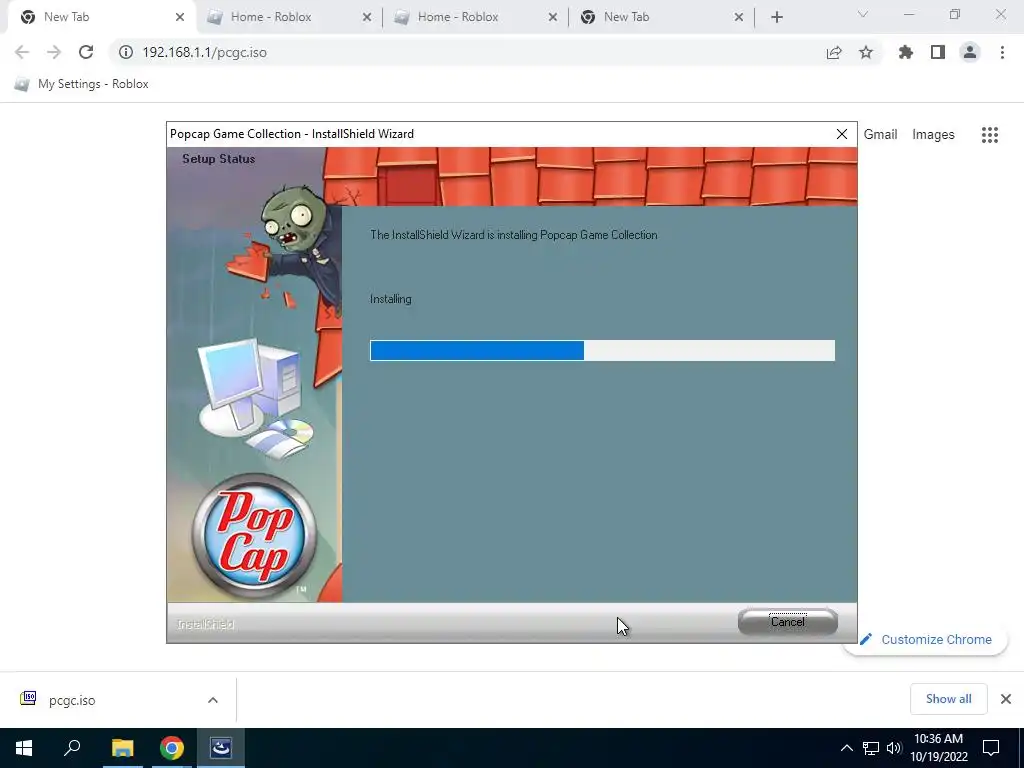Open downloaded pcgc.iso file

pyautogui.click(x=72, y=700)
